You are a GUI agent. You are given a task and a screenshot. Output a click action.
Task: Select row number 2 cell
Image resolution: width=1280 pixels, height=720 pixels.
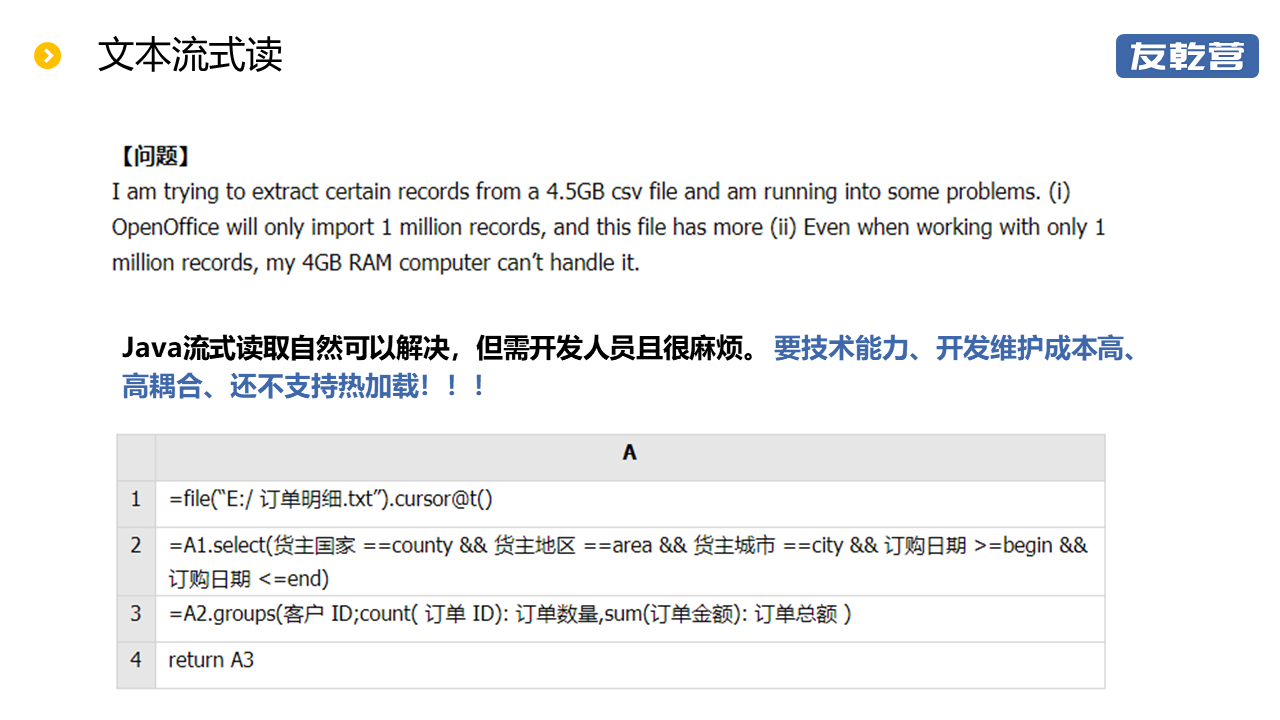pyautogui.click(x=136, y=561)
